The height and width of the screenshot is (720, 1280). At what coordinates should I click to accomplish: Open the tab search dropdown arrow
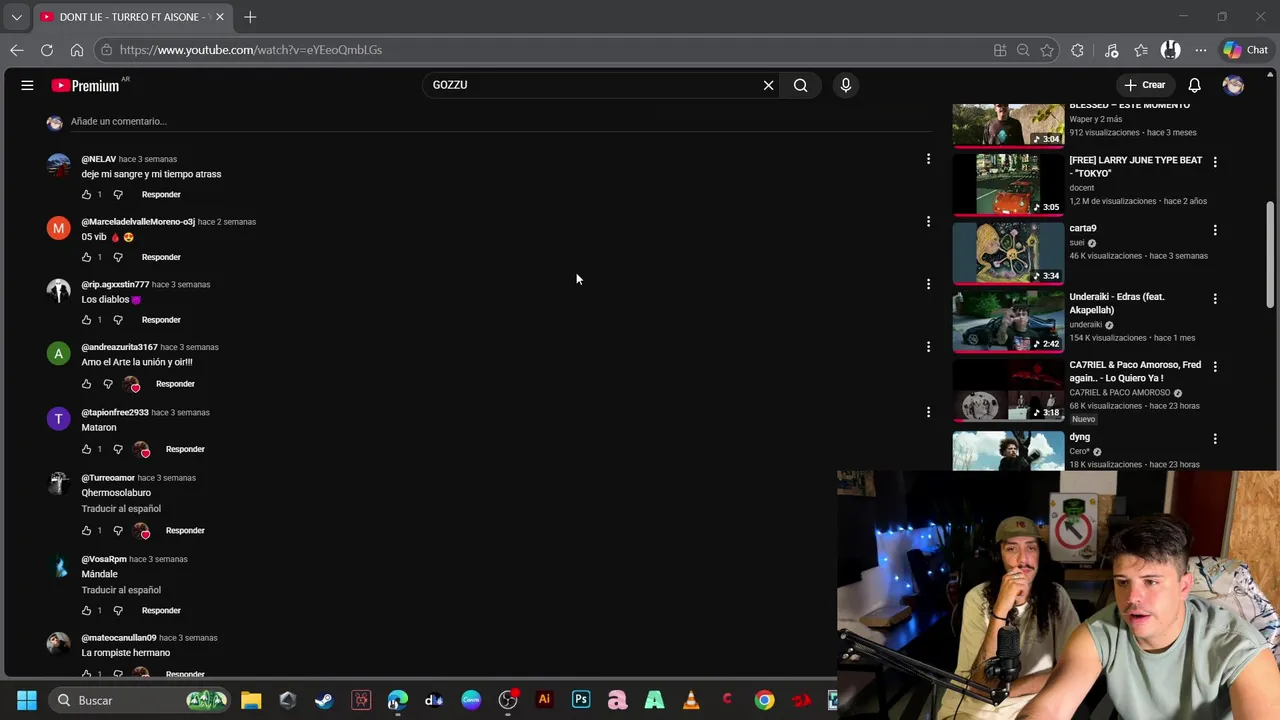click(16, 17)
